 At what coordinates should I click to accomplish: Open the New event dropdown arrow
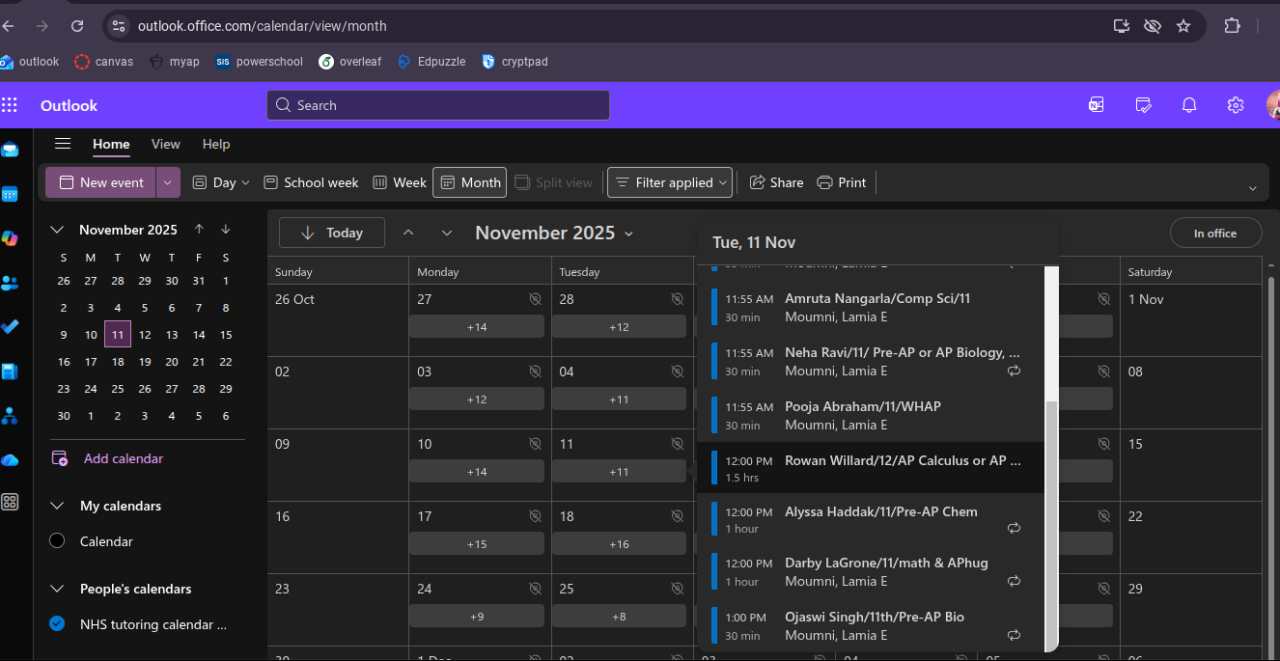point(168,183)
